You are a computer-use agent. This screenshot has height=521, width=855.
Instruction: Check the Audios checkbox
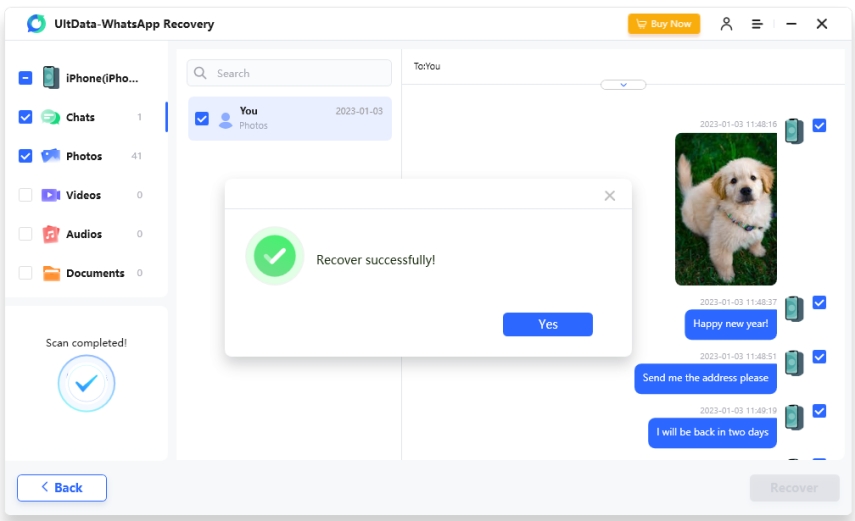coord(25,234)
